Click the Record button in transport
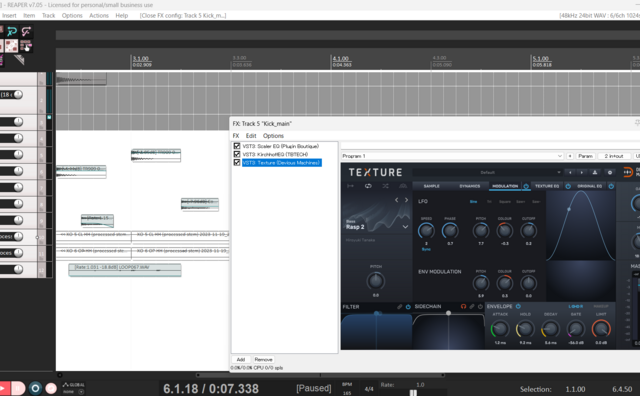Screen dimensions: 640x396 (x=35, y=388)
